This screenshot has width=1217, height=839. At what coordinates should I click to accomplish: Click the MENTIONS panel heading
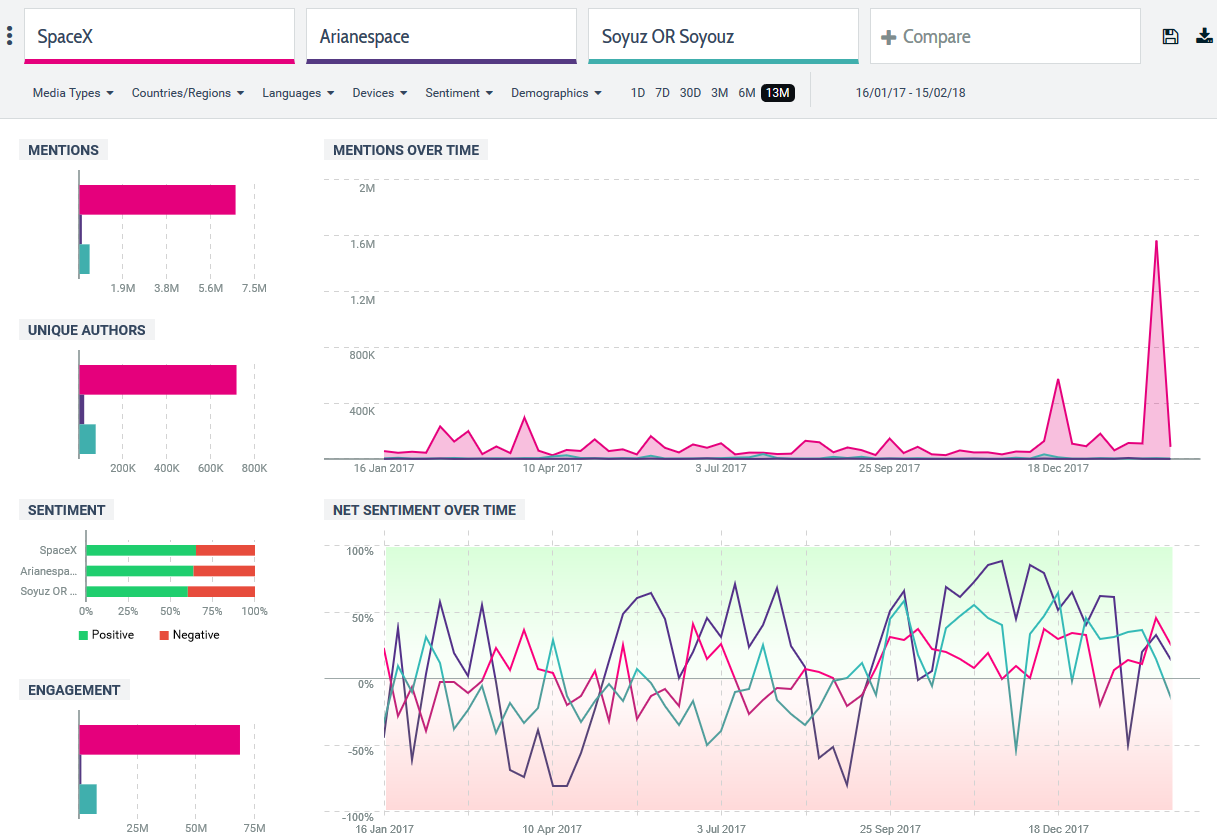pyautogui.click(x=64, y=150)
